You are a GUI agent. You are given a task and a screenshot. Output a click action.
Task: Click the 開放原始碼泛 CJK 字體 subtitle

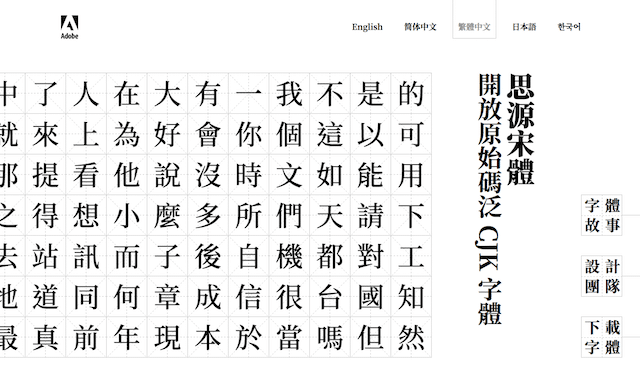coord(490,199)
